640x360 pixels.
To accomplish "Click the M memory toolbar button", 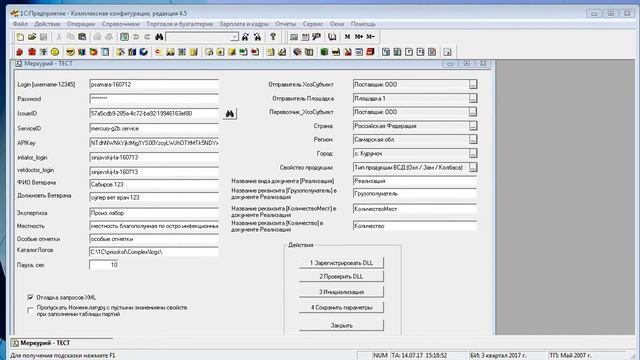I will [x=347, y=37].
